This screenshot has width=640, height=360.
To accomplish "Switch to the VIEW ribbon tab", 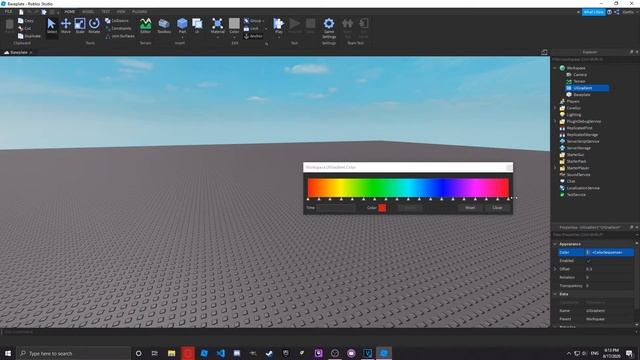I will (121, 12).
